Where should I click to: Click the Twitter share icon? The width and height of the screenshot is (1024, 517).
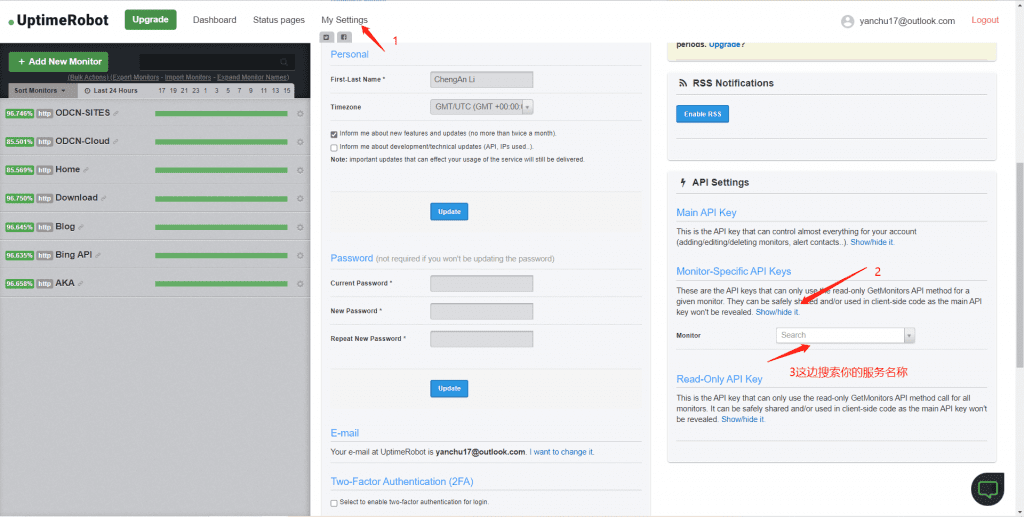pyautogui.click(x=327, y=37)
